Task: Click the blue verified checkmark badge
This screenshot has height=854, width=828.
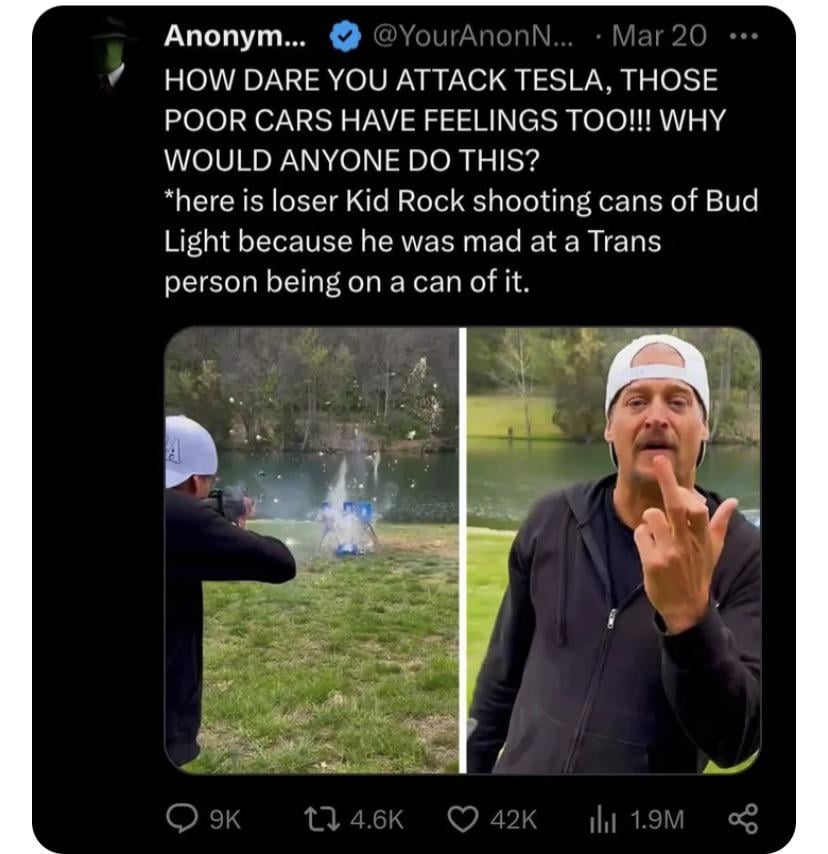Action: [x=346, y=36]
